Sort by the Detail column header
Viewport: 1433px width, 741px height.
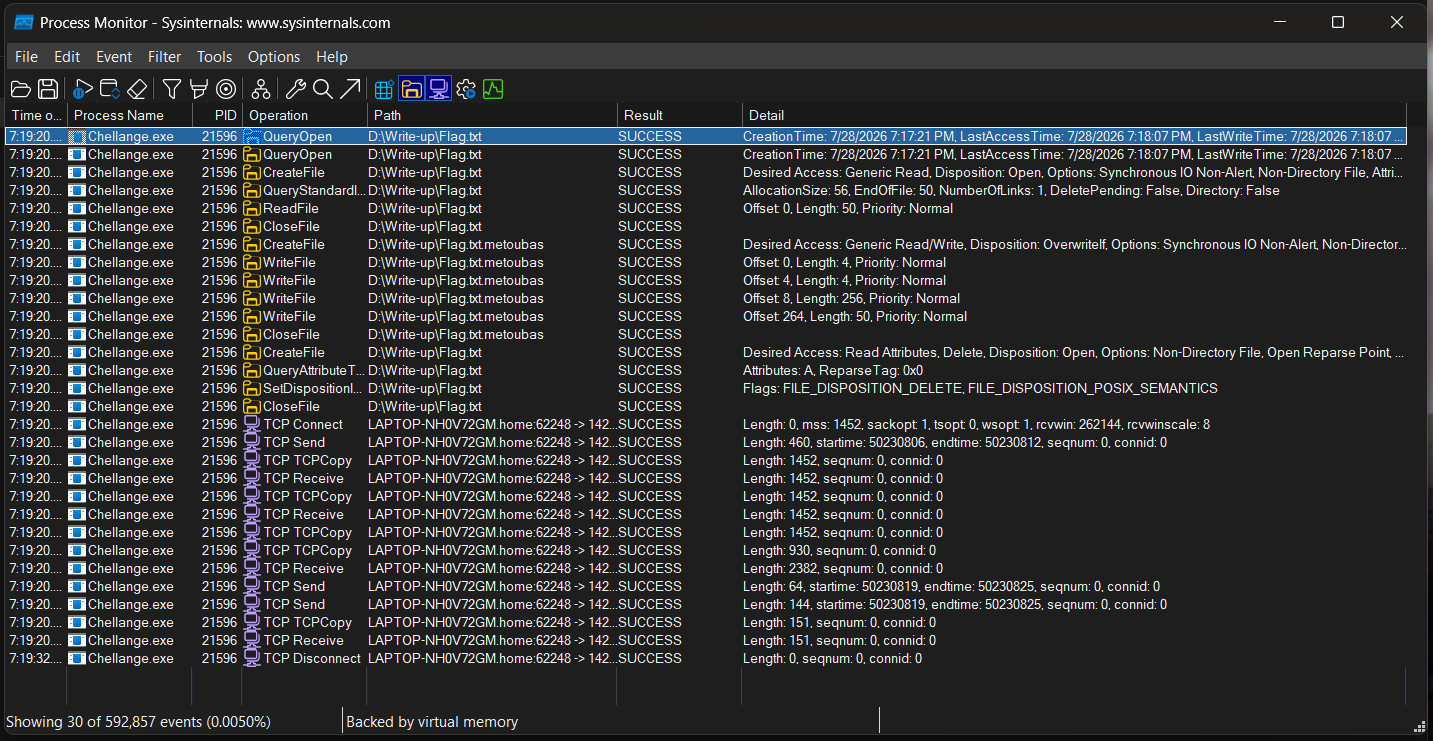click(1074, 115)
